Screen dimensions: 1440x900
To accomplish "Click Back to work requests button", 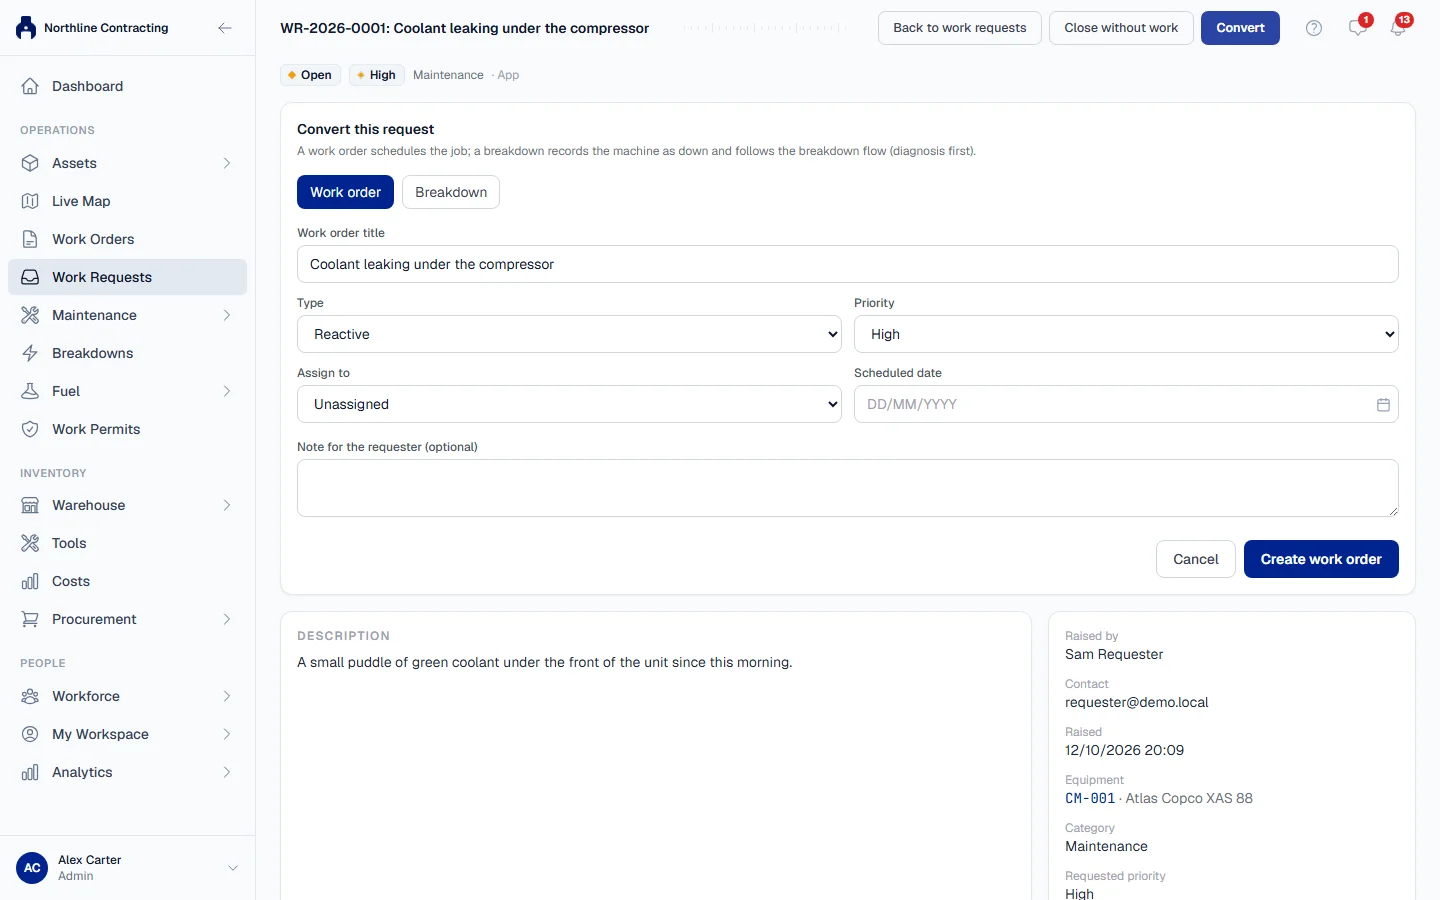I will click(x=960, y=28).
